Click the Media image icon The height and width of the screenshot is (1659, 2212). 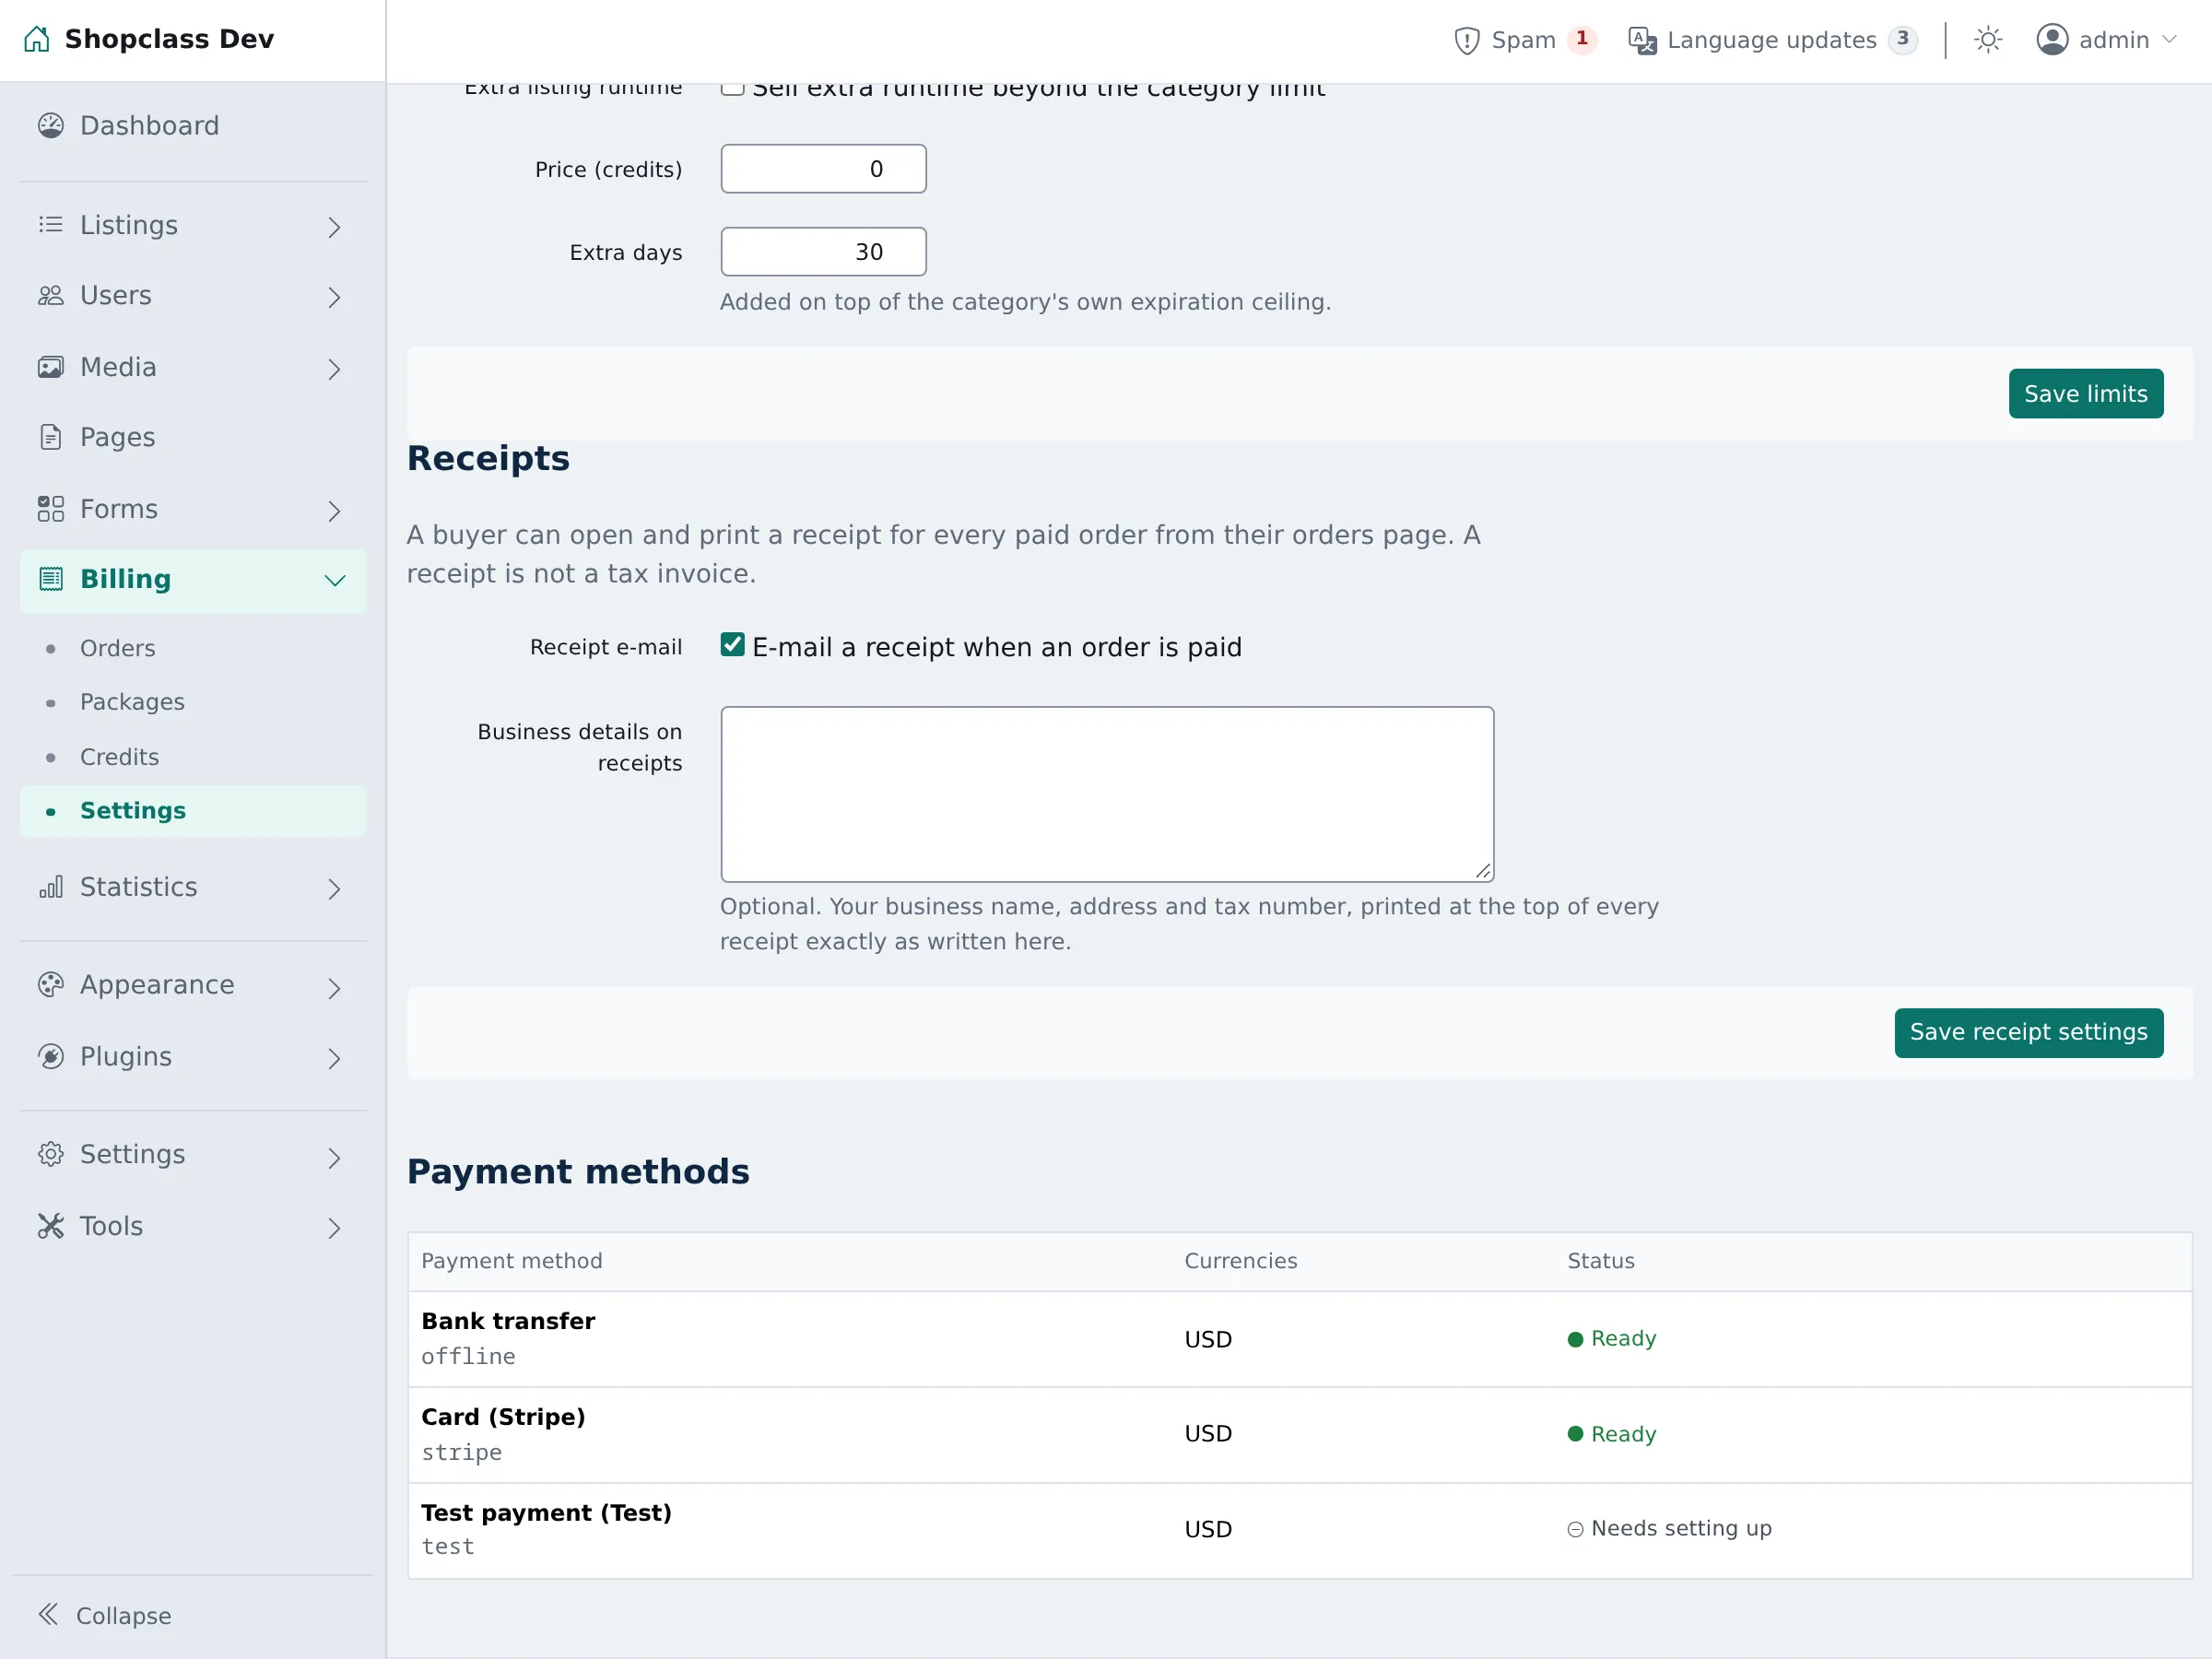coord(51,367)
